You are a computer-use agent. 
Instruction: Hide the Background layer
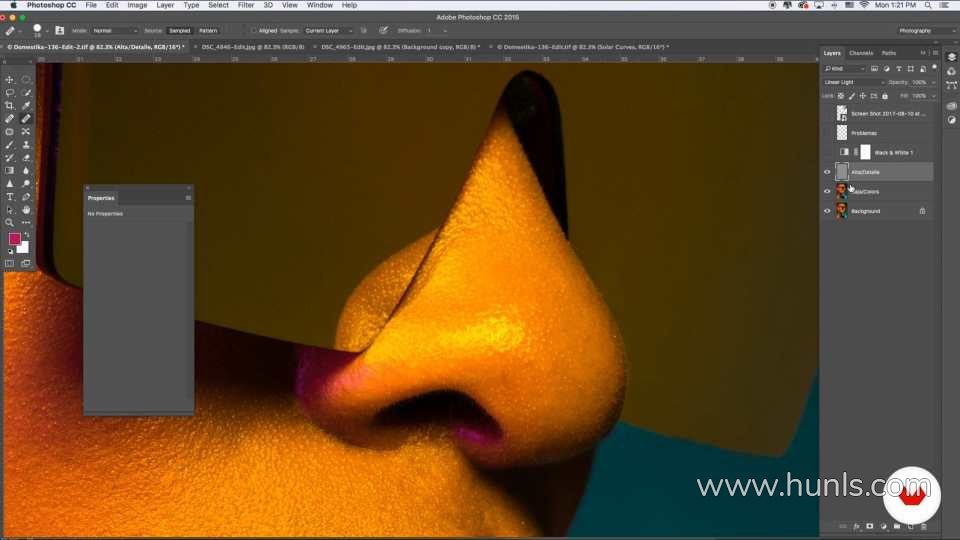click(x=827, y=211)
